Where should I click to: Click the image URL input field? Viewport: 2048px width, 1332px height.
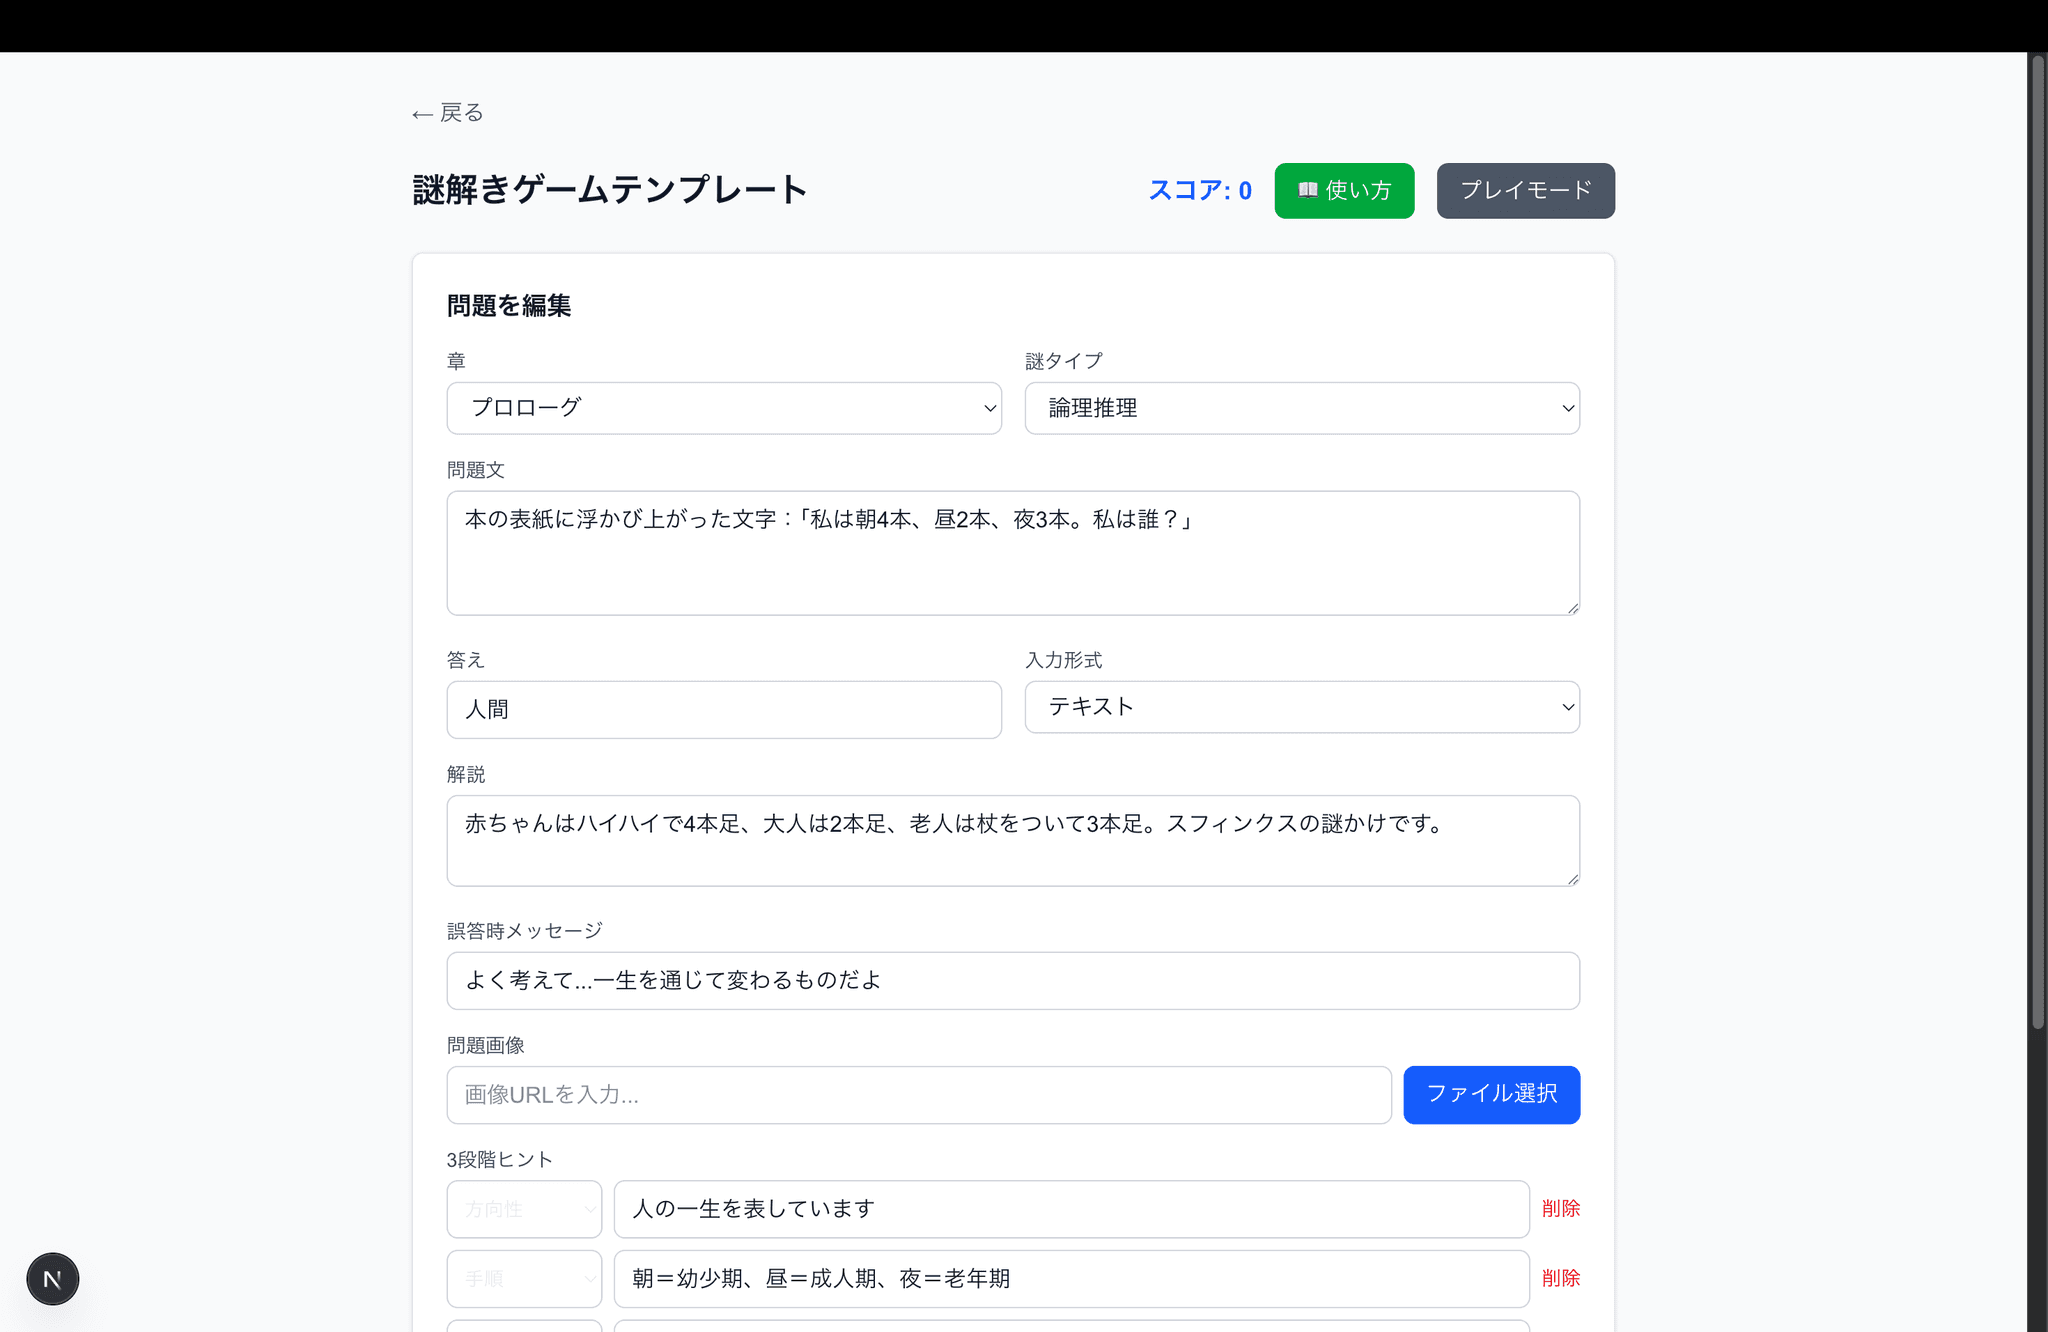coord(918,1095)
